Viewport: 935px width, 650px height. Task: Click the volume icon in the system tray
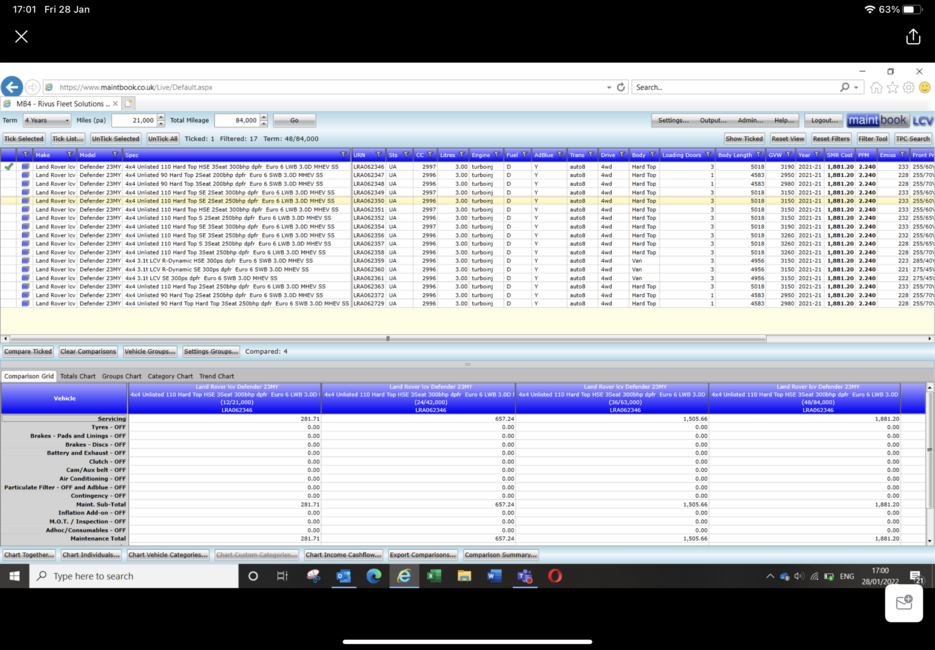[799, 576]
